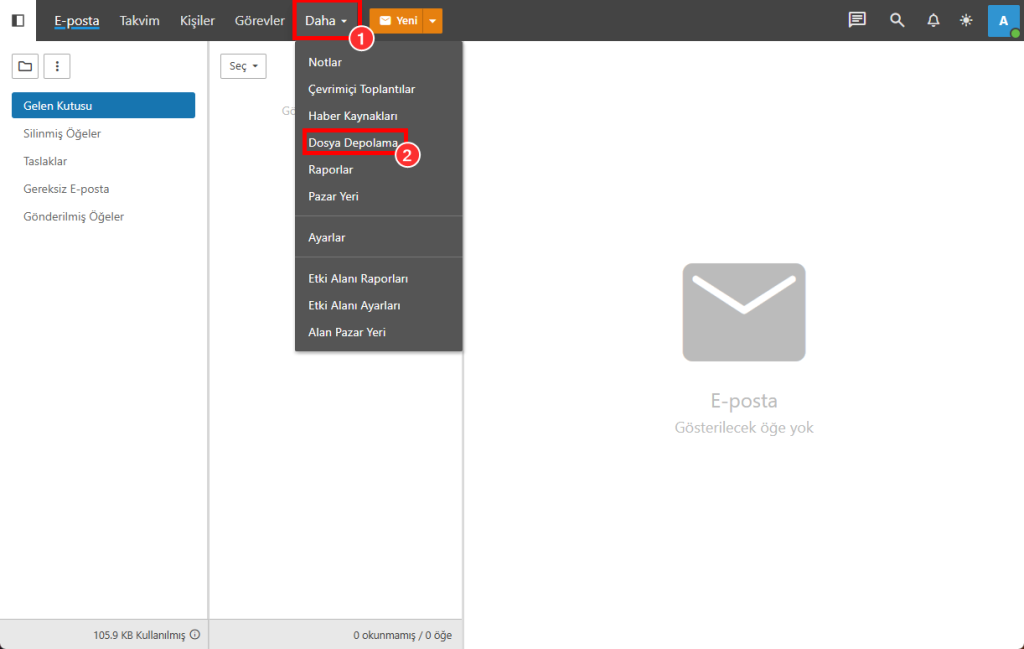
Task: Collapse the Daha menu
Action: point(325,21)
